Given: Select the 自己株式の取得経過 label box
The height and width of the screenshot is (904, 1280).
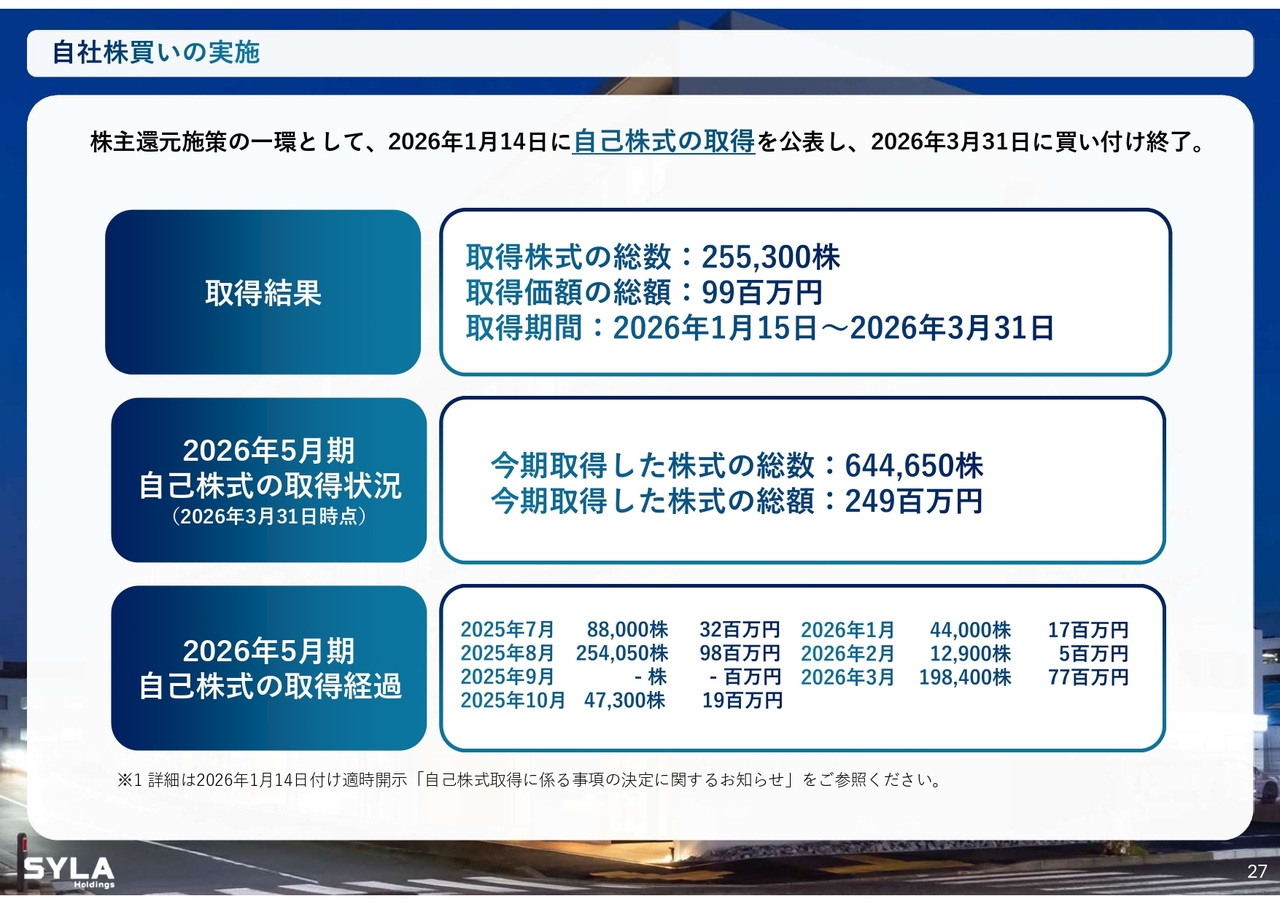Looking at the screenshot, I should click(x=269, y=668).
